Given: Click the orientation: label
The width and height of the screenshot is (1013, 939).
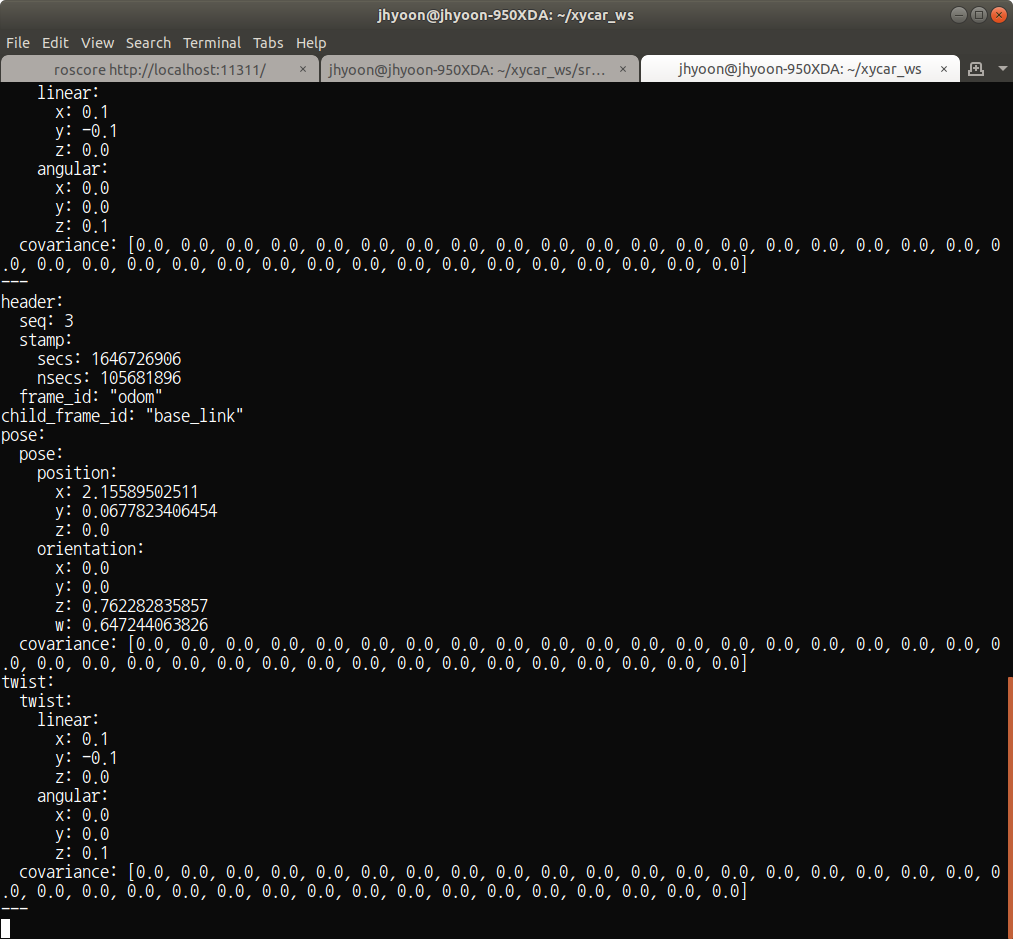Looking at the screenshot, I should [90, 549].
